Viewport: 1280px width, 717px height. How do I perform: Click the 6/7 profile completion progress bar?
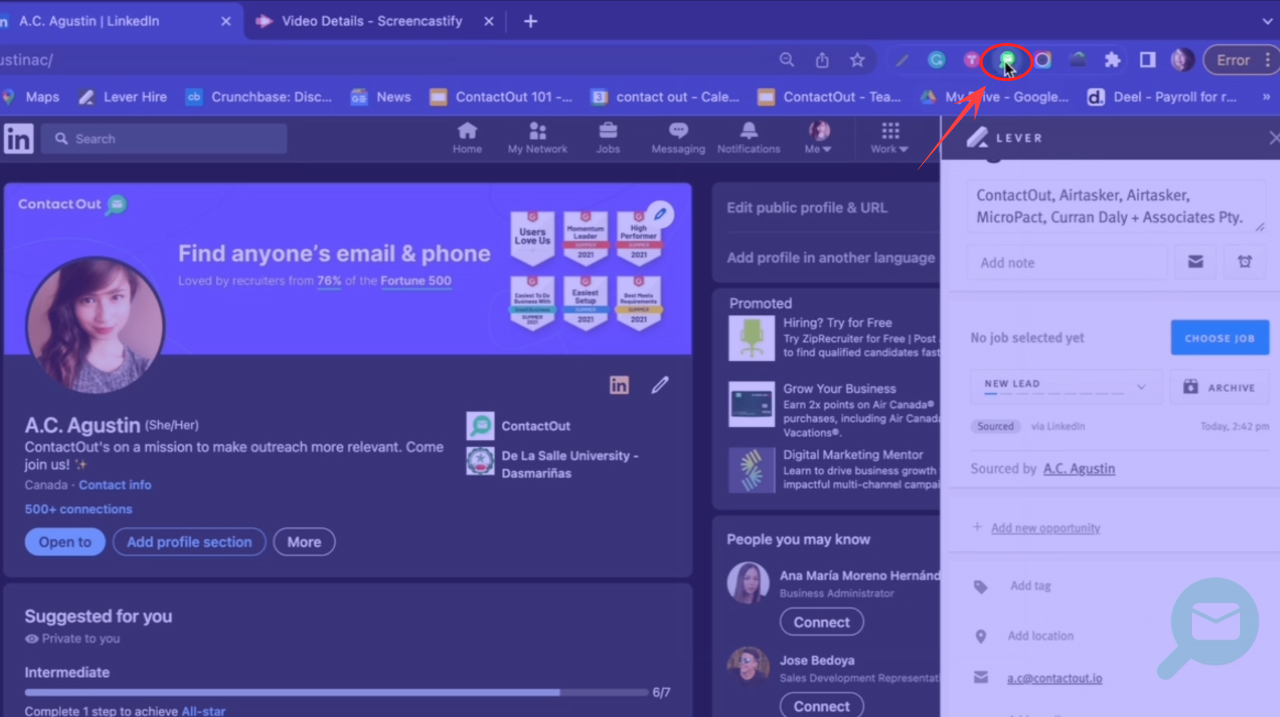(335, 692)
